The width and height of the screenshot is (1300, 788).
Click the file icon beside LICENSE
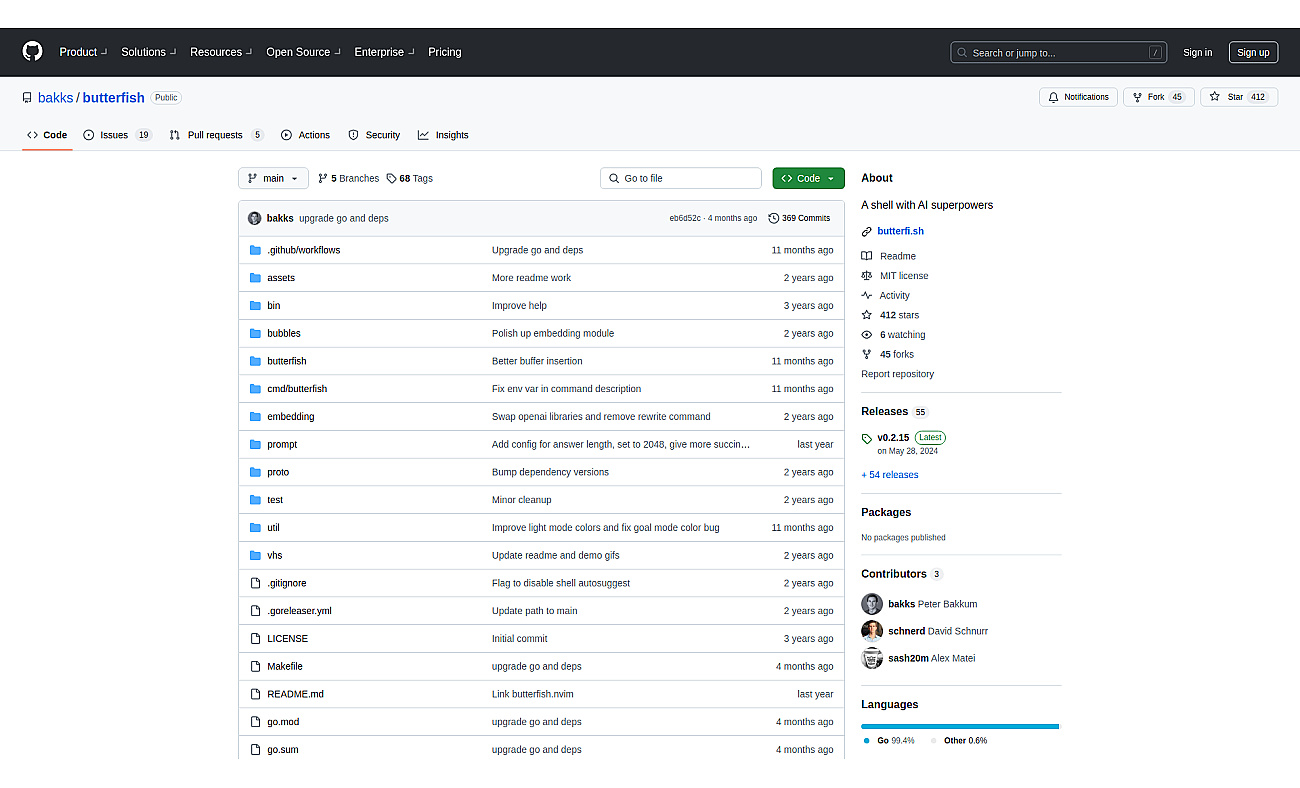(255, 638)
